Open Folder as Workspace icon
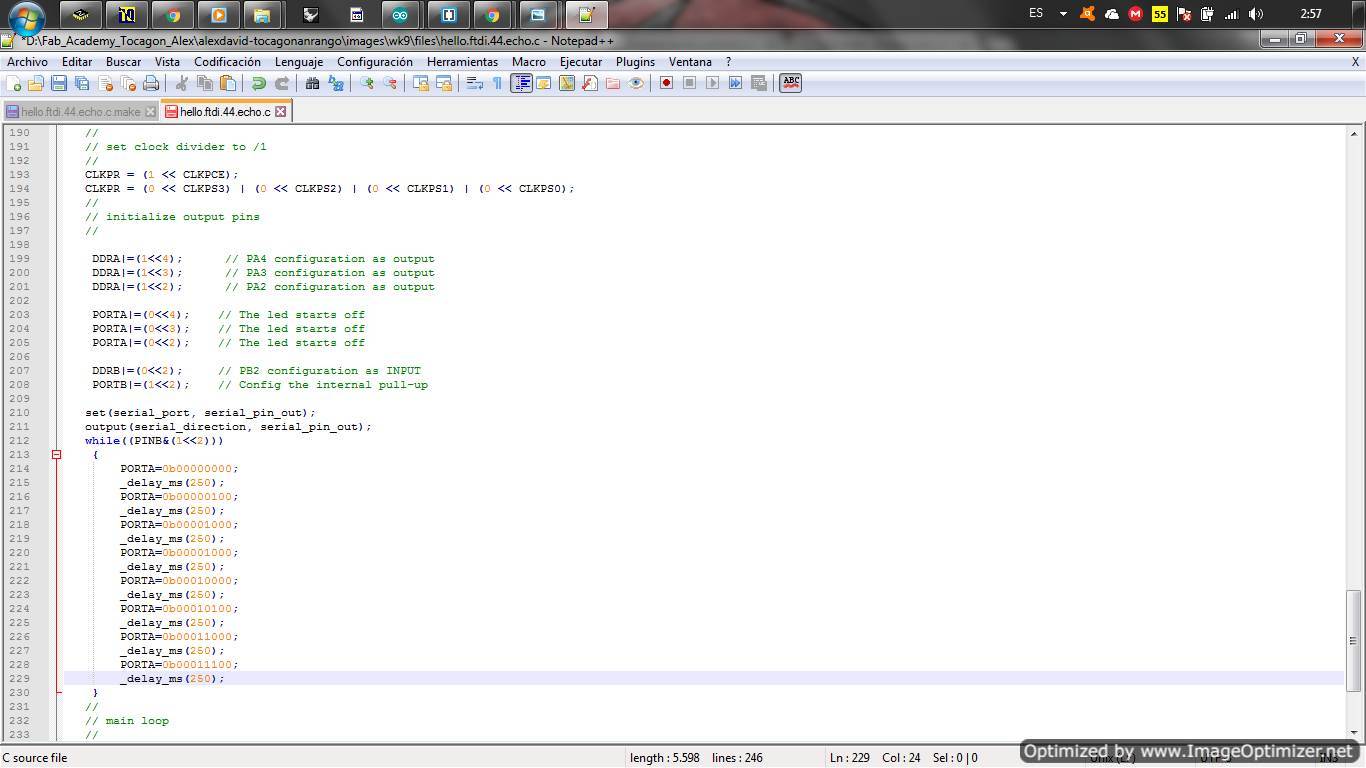This screenshot has height=768, width=1366. (612, 83)
